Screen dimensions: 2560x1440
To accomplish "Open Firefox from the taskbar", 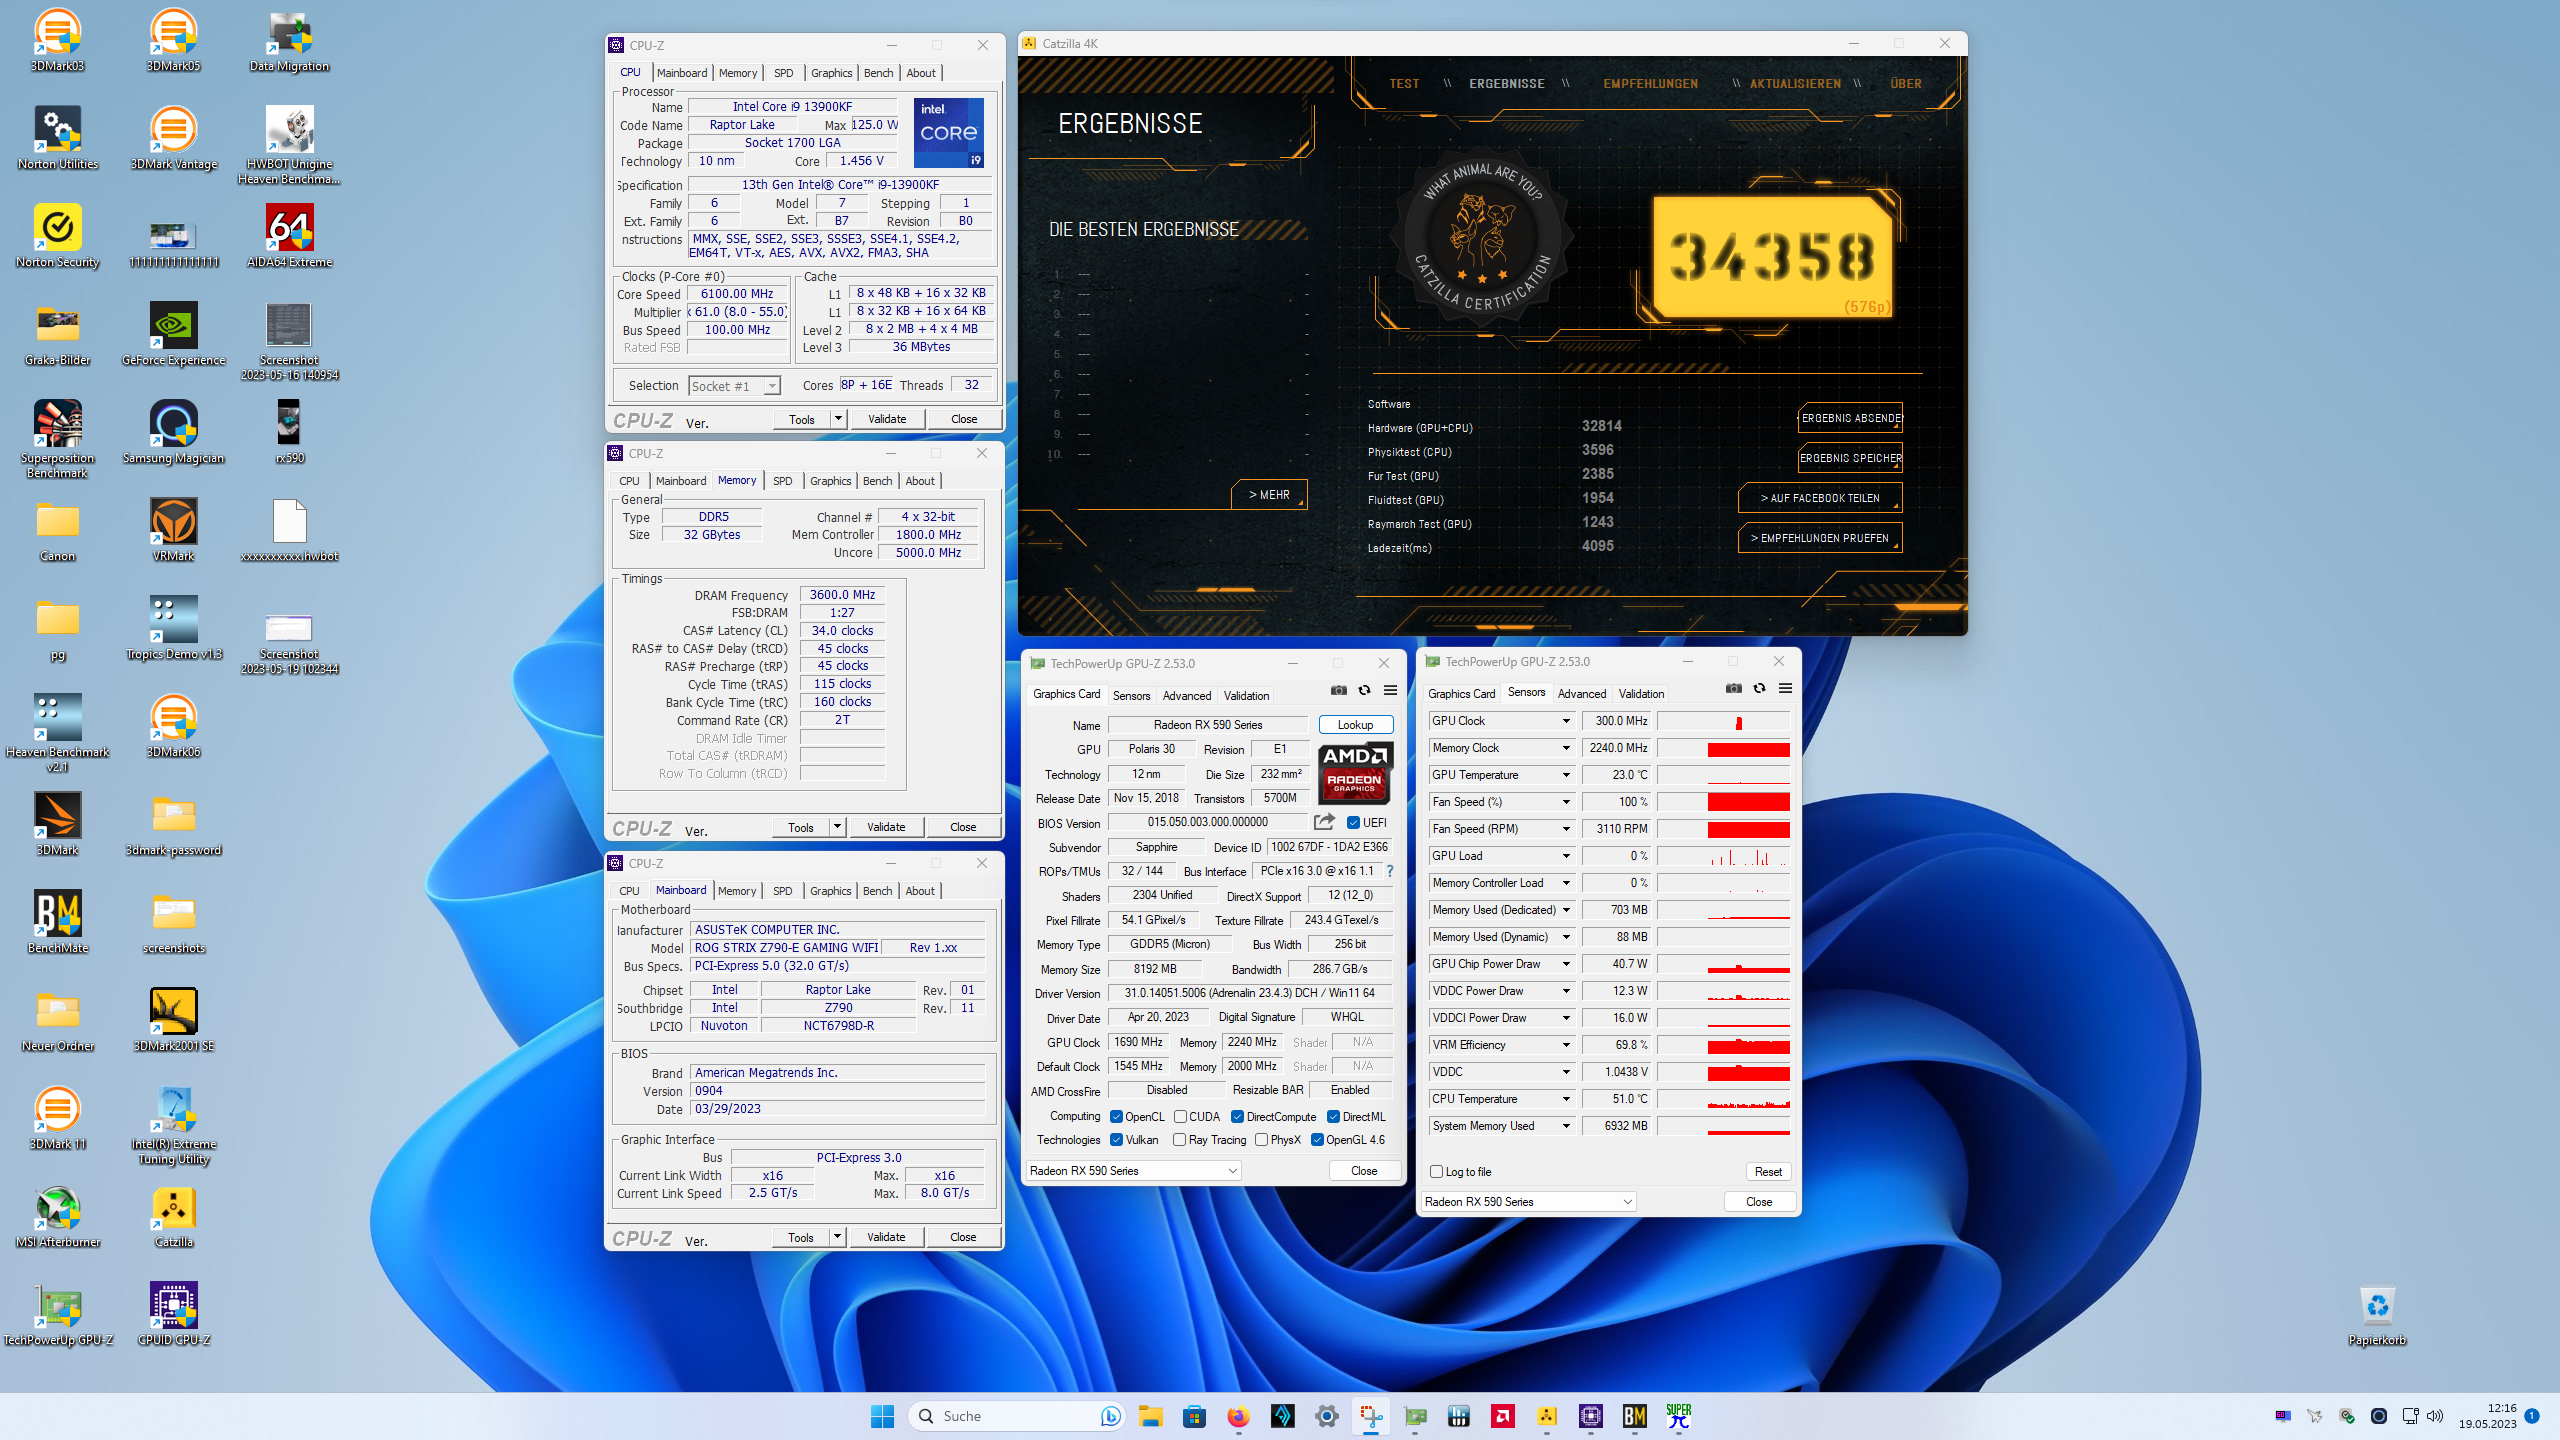I will pos(1238,1416).
